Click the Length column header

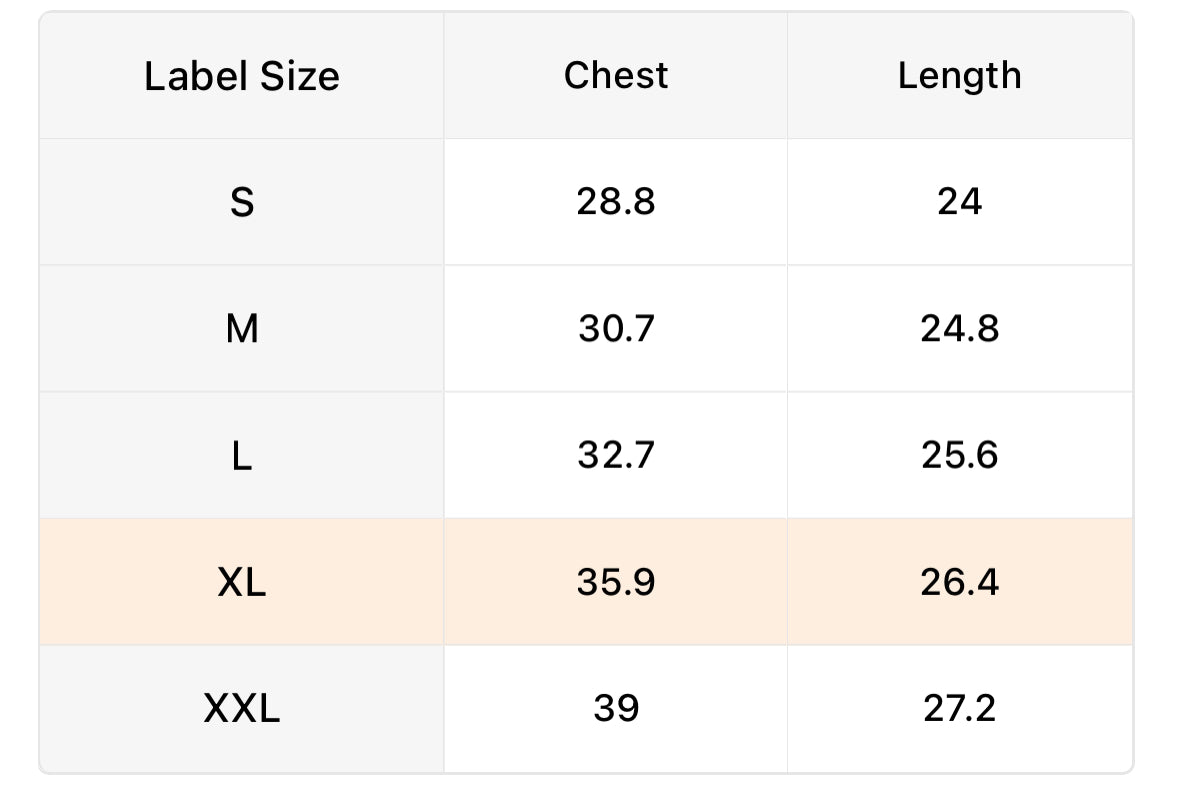tap(959, 76)
